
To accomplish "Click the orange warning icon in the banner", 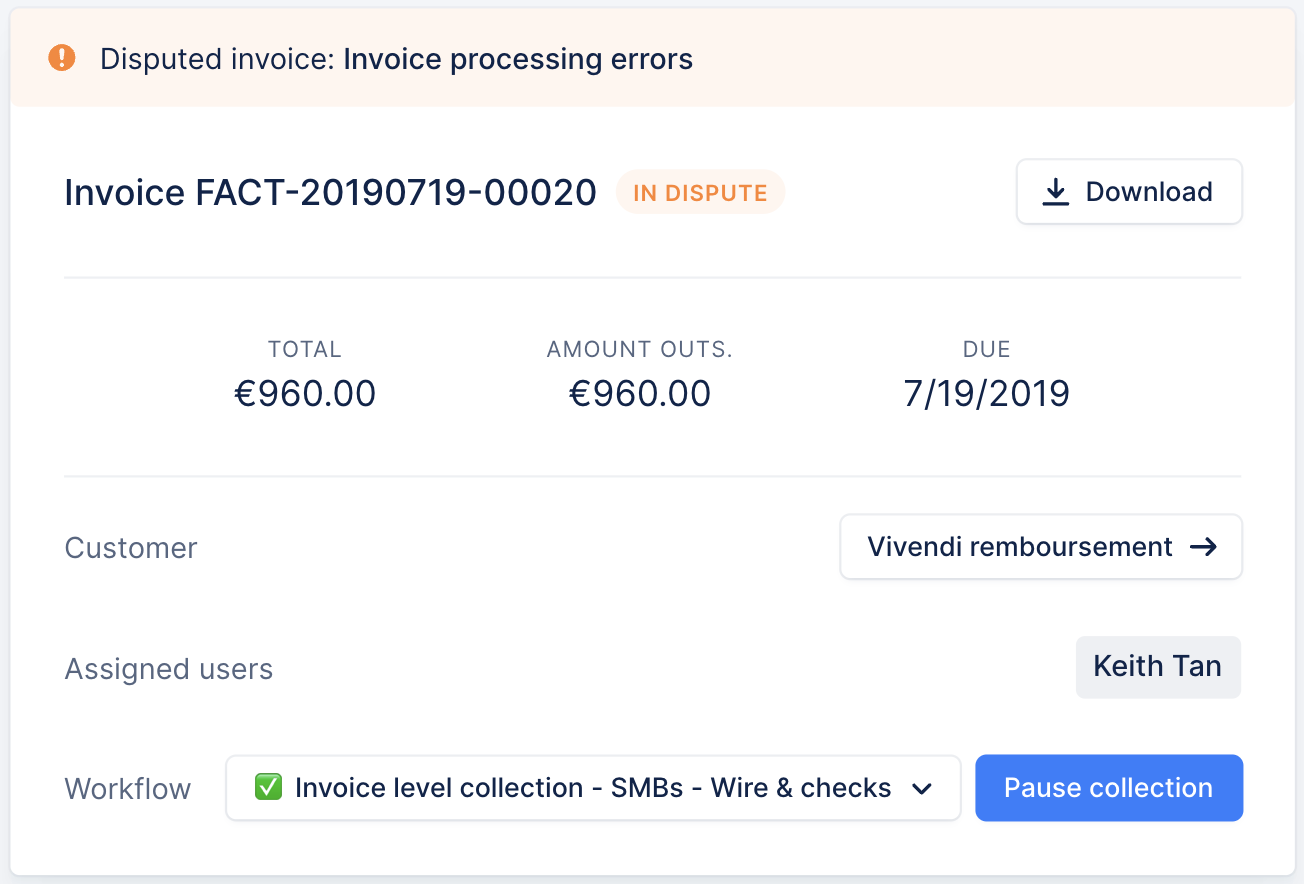I will (x=62, y=58).
